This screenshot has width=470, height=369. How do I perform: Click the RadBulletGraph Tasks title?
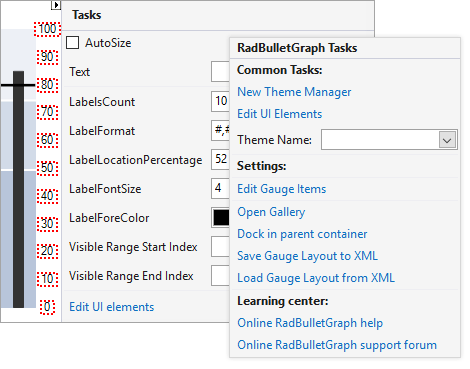(x=297, y=48)
